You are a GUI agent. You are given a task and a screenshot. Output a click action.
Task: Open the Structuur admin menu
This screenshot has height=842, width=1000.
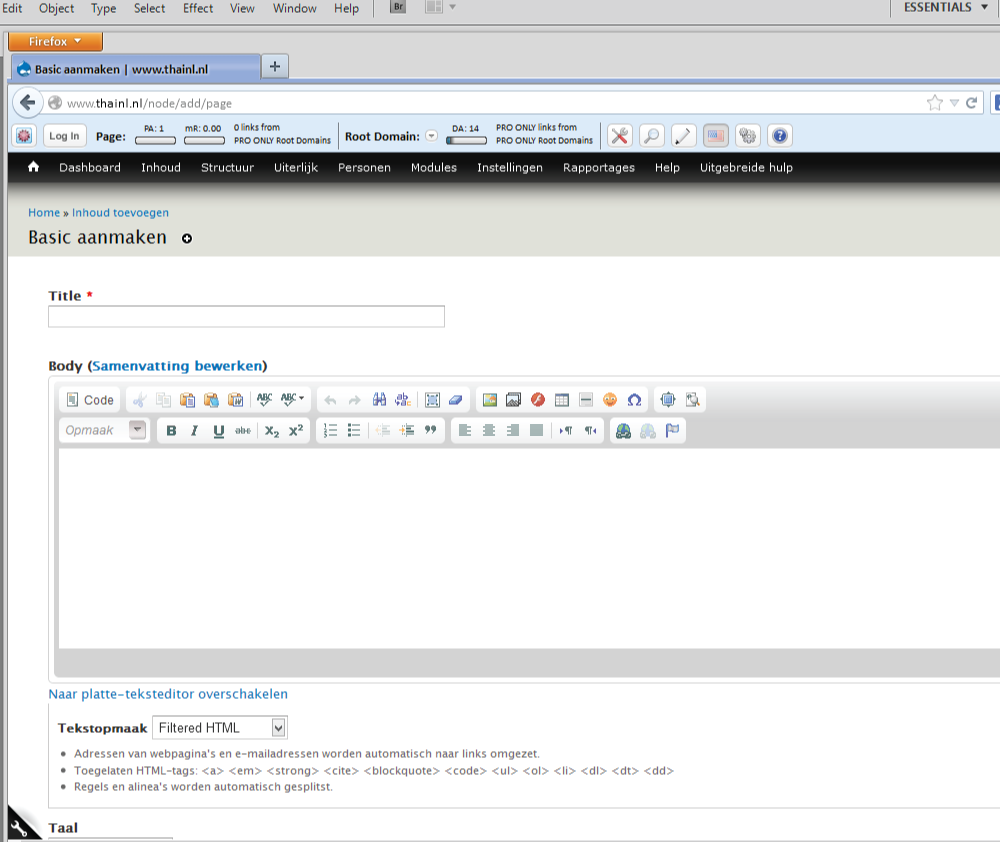(227, 168)
